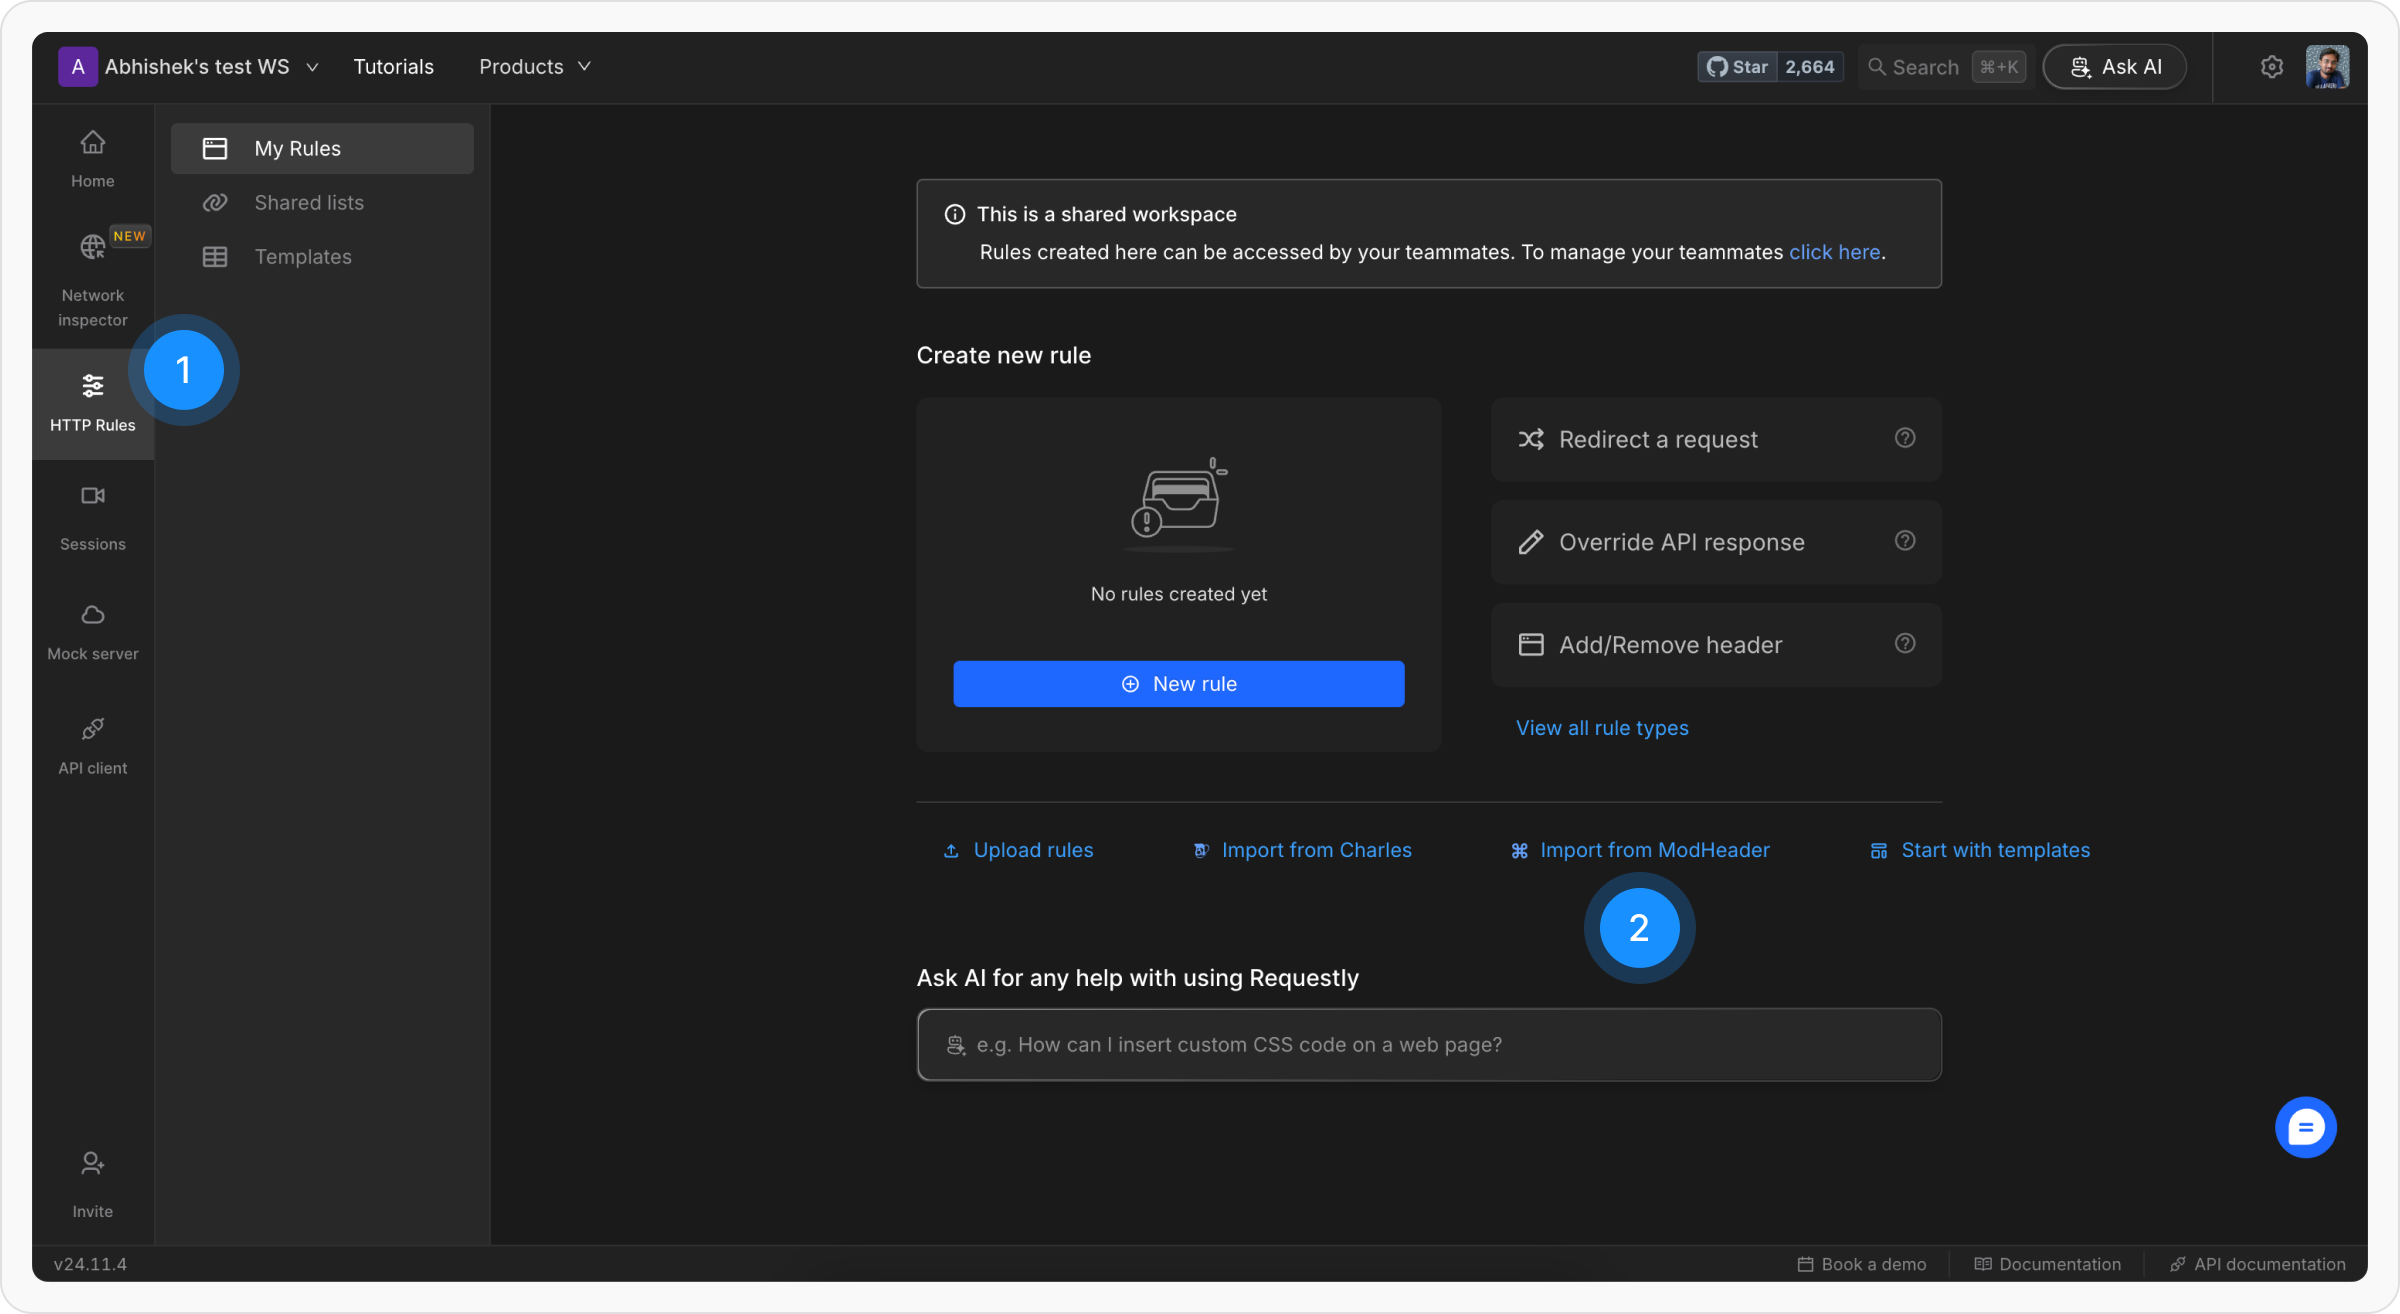Expand the Products dropdown menu
The width and height of the screenshot is (2400, 1314).
click(x=535, y=67)
